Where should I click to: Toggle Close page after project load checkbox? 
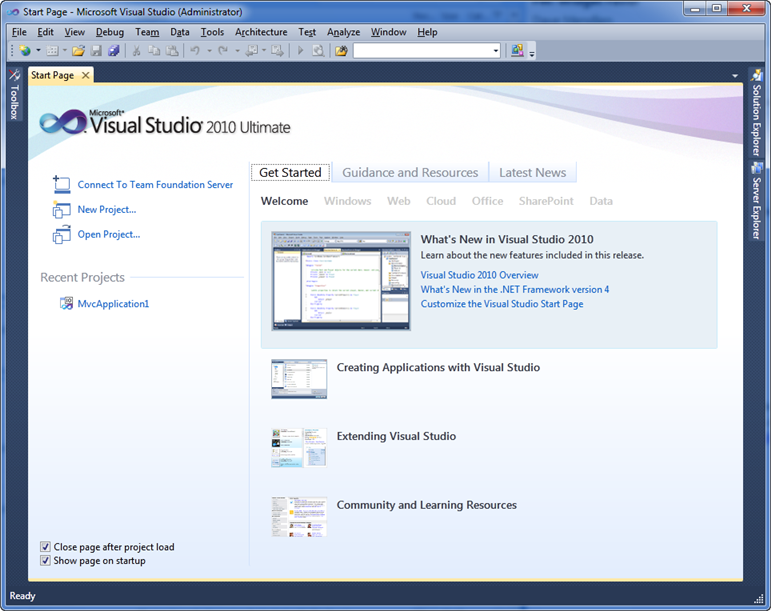[45, 547]
